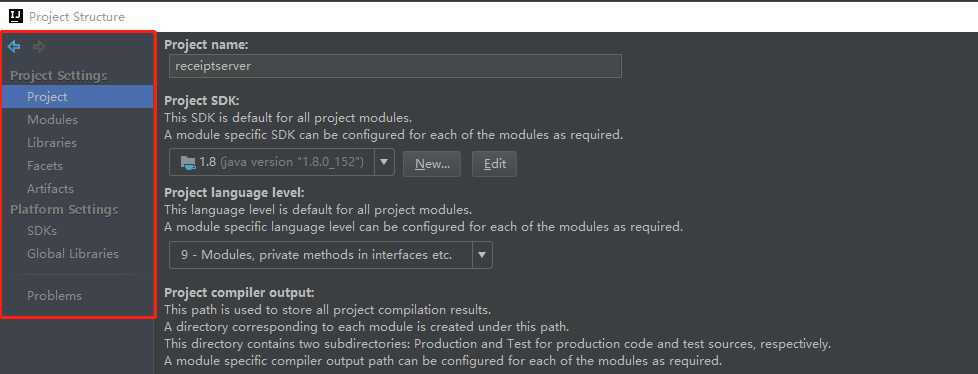Select Artifacts in the sidebar
Screen dimensions: 978x374
tap(50, 188)
